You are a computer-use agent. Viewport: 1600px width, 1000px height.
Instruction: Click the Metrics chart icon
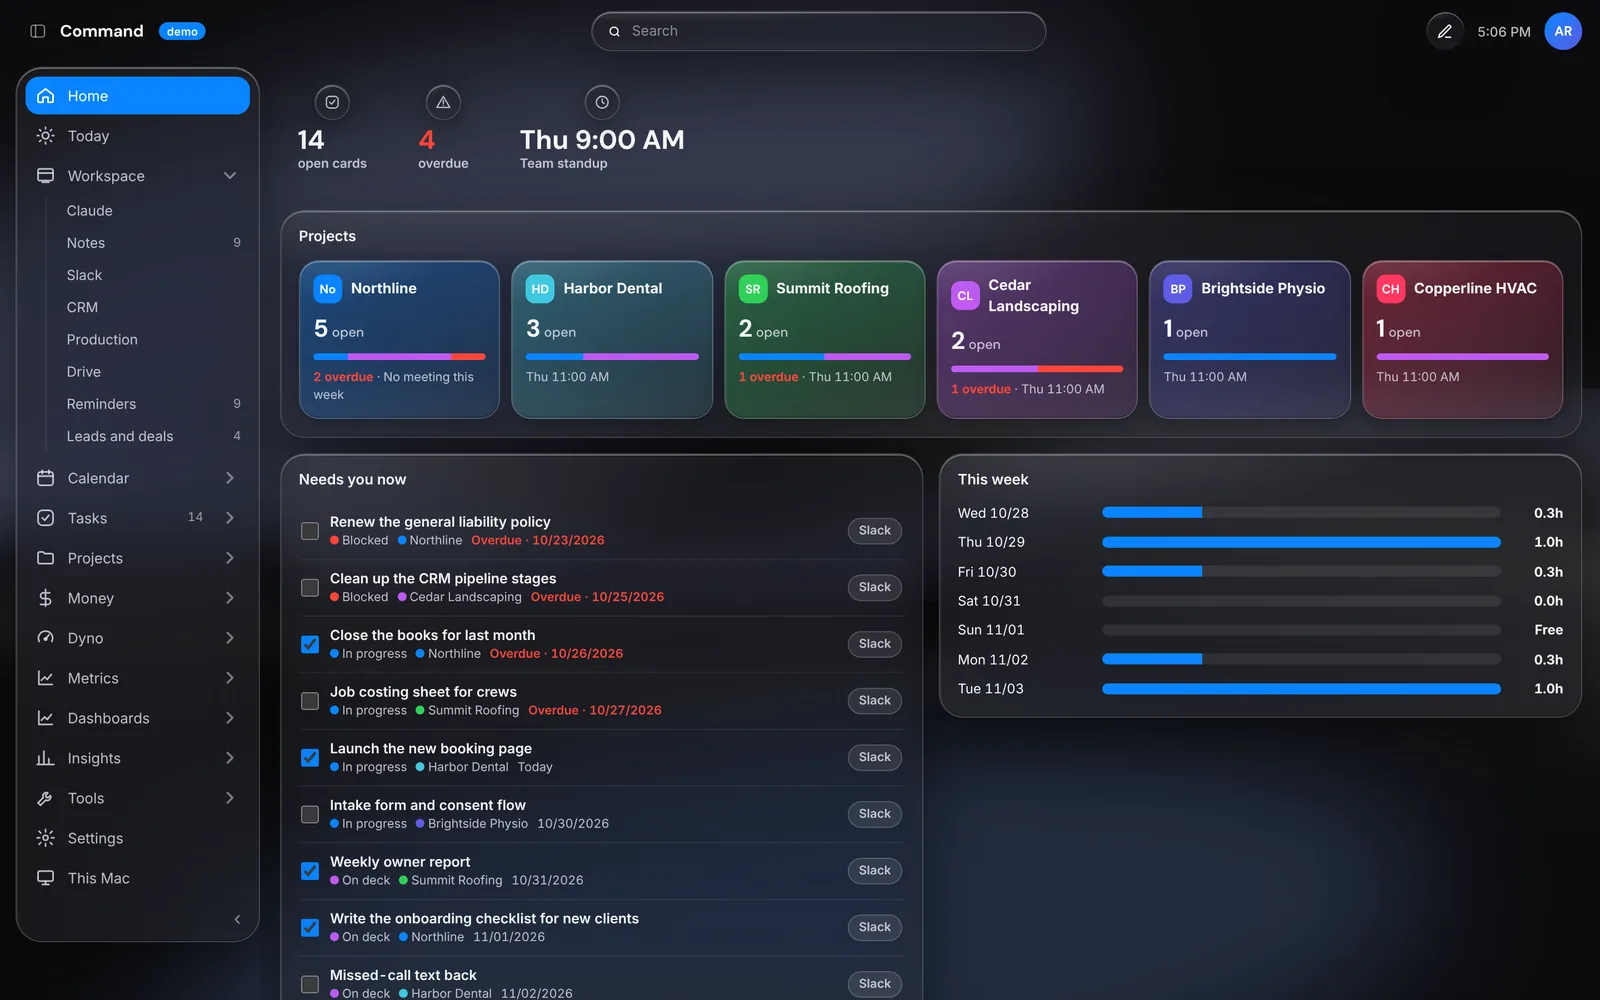point(45,678)
